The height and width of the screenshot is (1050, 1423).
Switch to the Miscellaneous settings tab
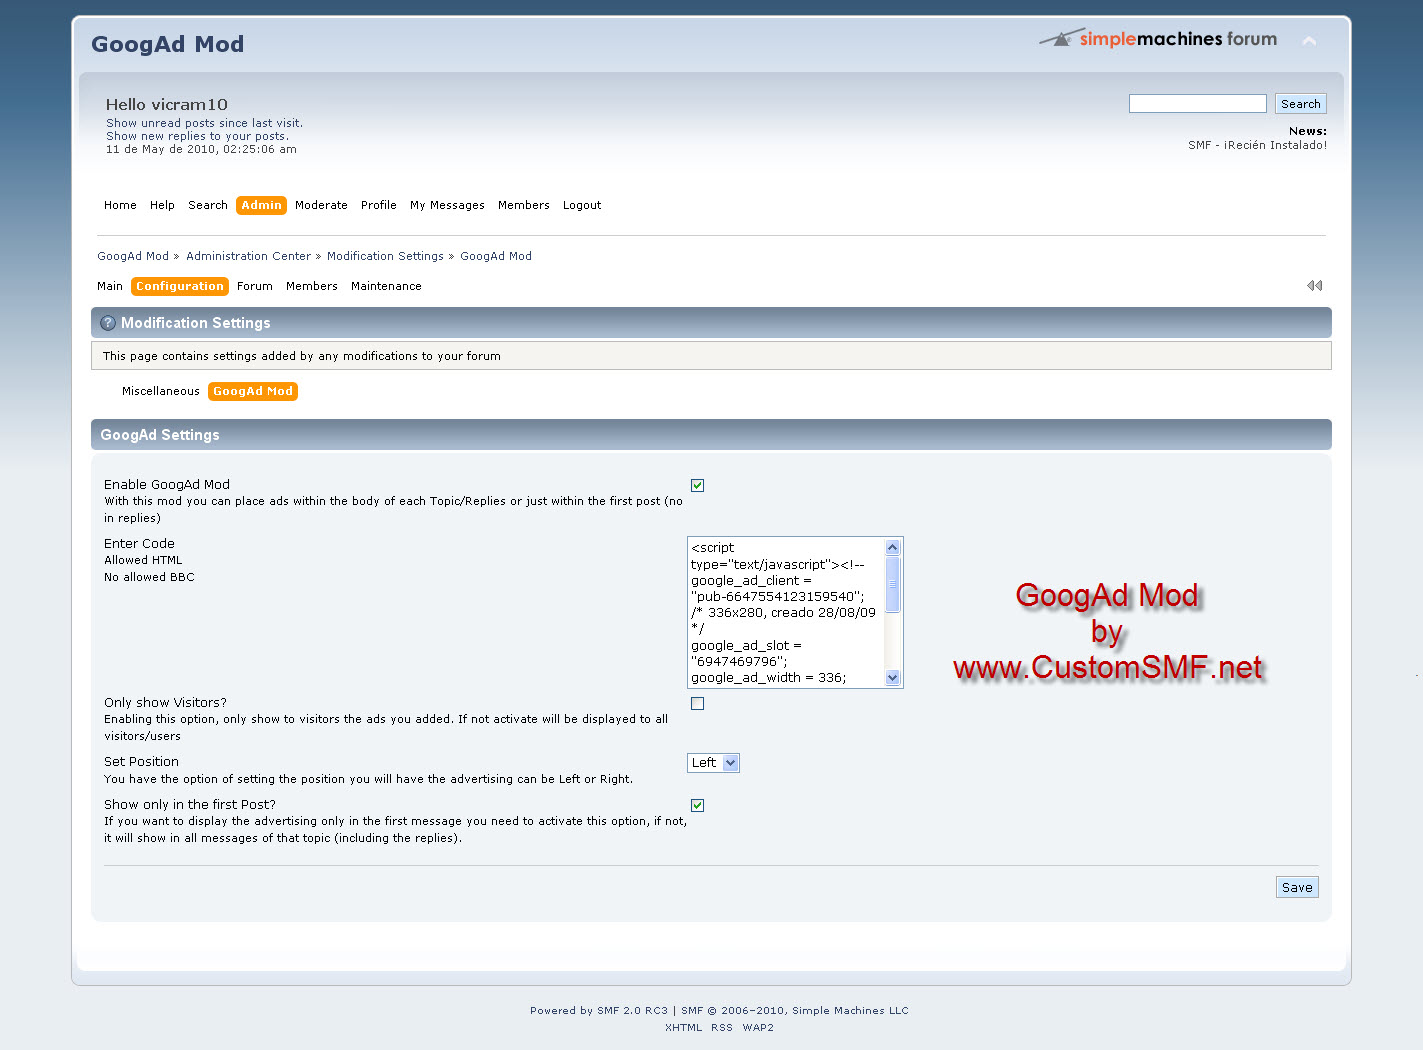point(161,391)
